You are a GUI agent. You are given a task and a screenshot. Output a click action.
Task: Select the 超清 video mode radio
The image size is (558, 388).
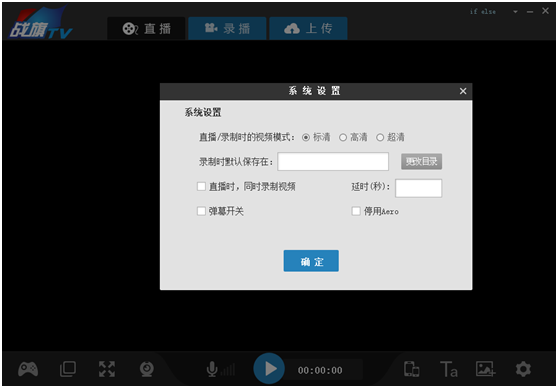click(x=380, y=137)
